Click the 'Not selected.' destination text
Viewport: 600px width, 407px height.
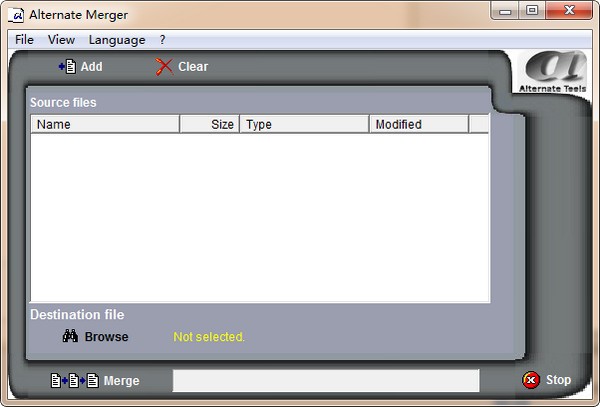pos(209,337)
